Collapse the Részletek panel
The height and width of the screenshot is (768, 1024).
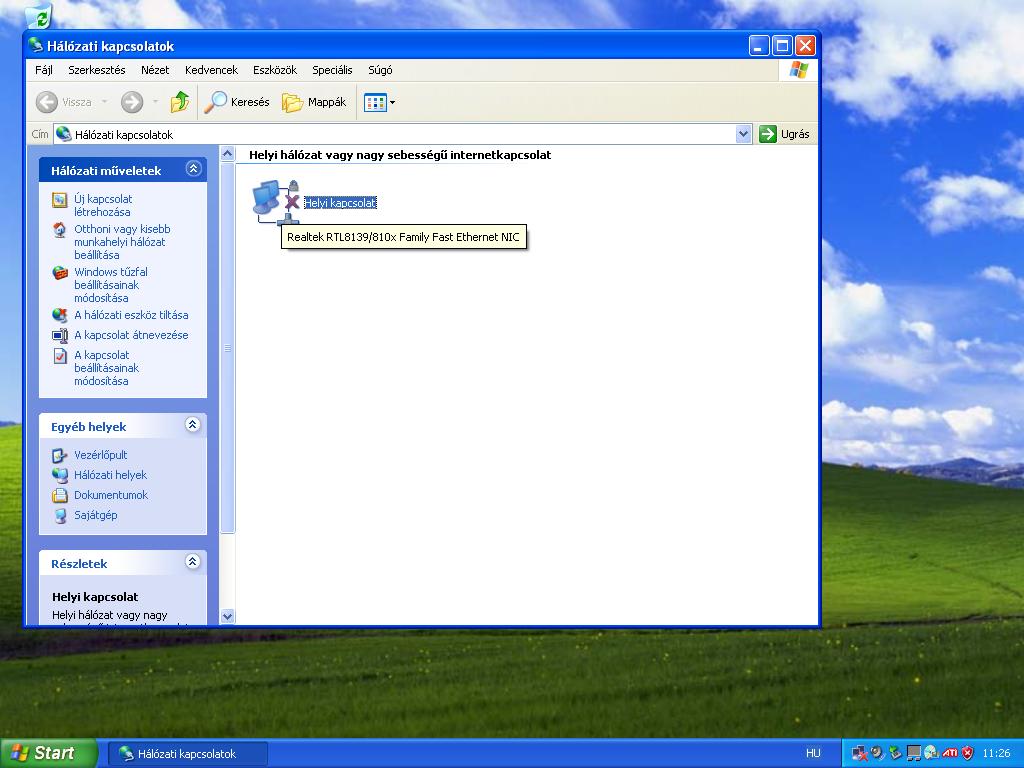[x=193, y=562]
